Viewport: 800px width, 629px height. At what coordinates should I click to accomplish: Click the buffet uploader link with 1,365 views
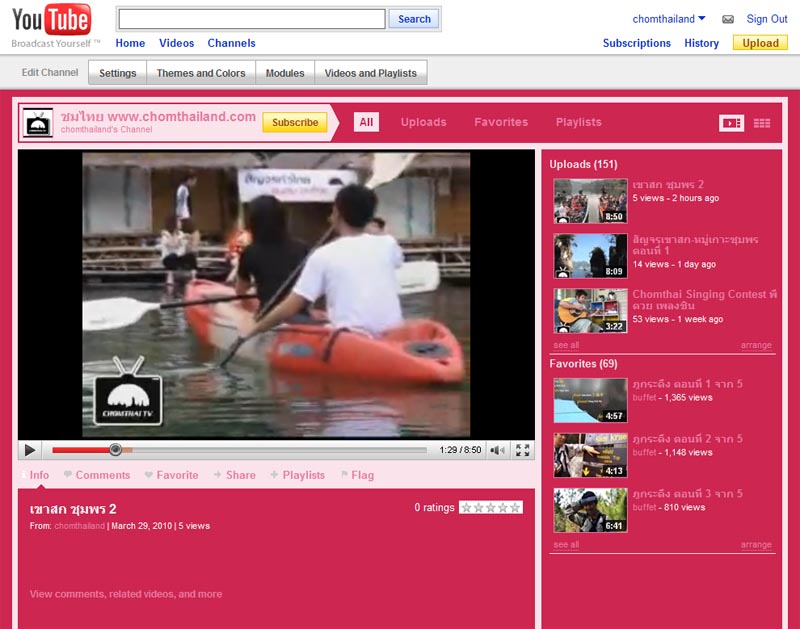pyautogui.click(x=644, y=397)
